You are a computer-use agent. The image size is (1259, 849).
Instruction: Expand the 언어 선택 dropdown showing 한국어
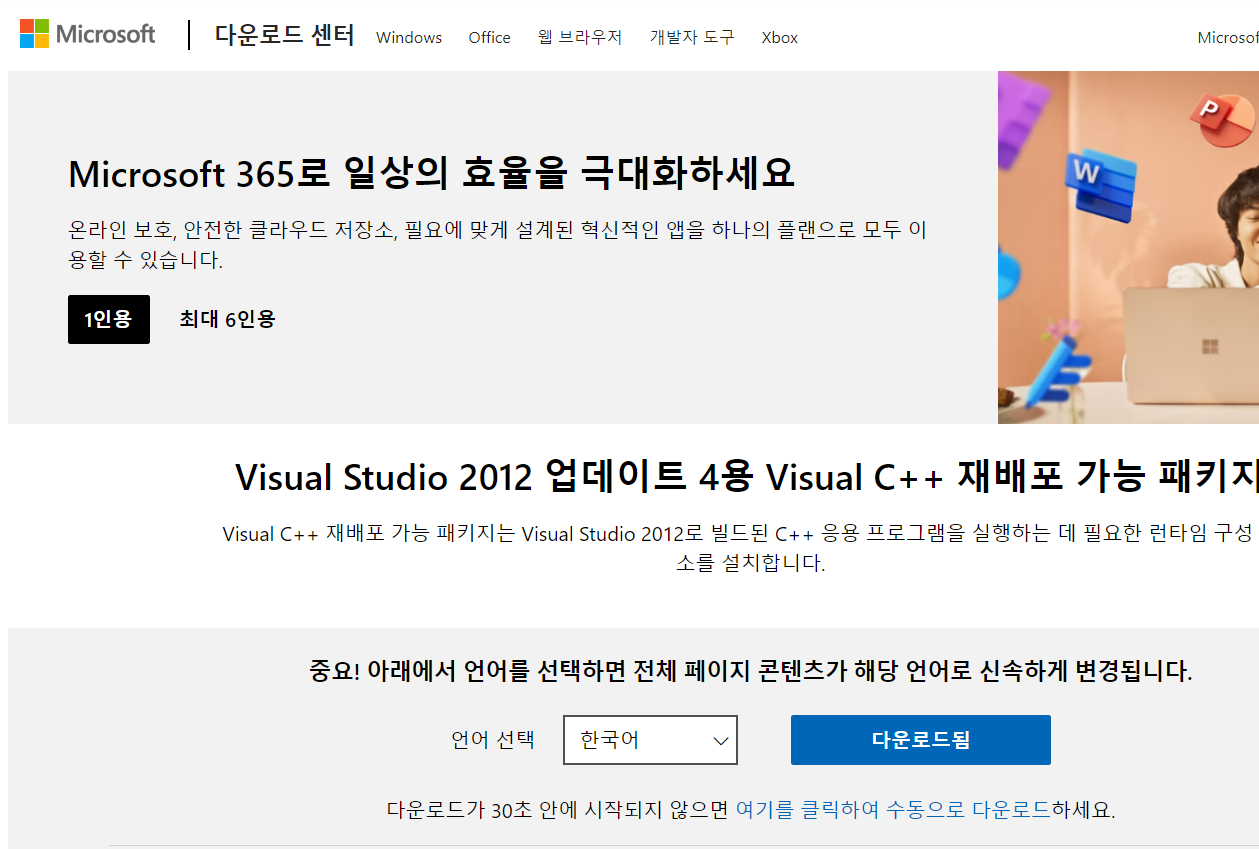coord(650,740)
